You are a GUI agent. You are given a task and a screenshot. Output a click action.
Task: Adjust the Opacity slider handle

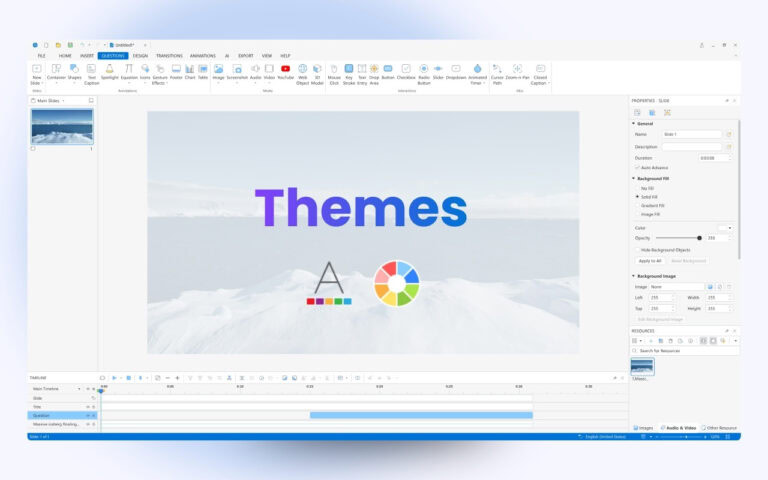pyautogui.click(x=699, y=238)
